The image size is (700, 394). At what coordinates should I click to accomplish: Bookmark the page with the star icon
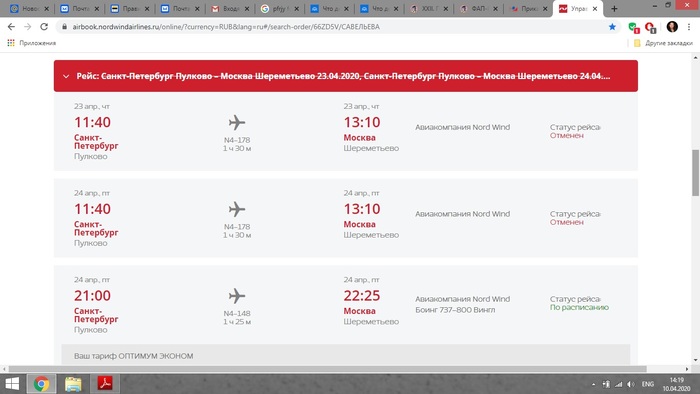tap(612, 27)
